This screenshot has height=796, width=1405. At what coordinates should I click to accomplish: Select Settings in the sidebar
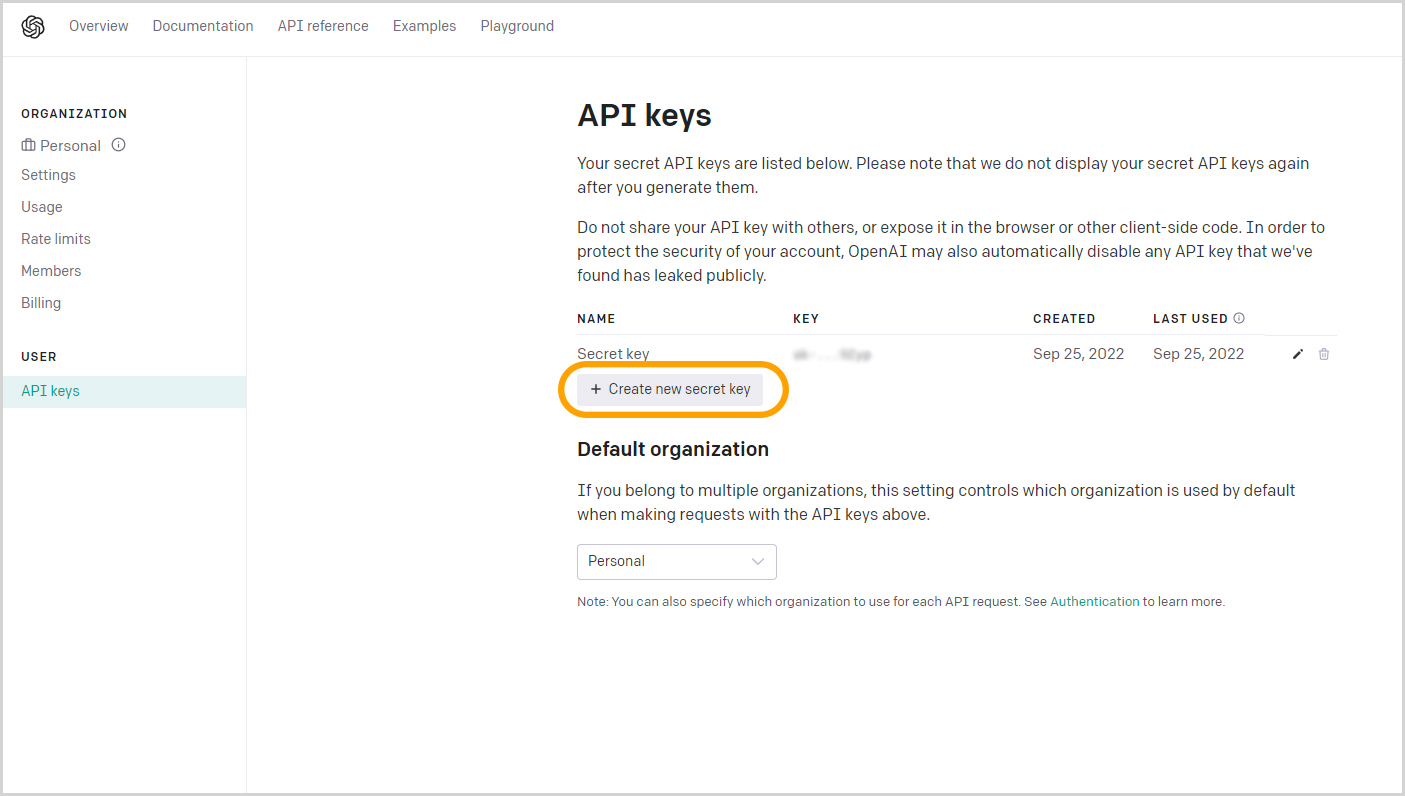48,175
